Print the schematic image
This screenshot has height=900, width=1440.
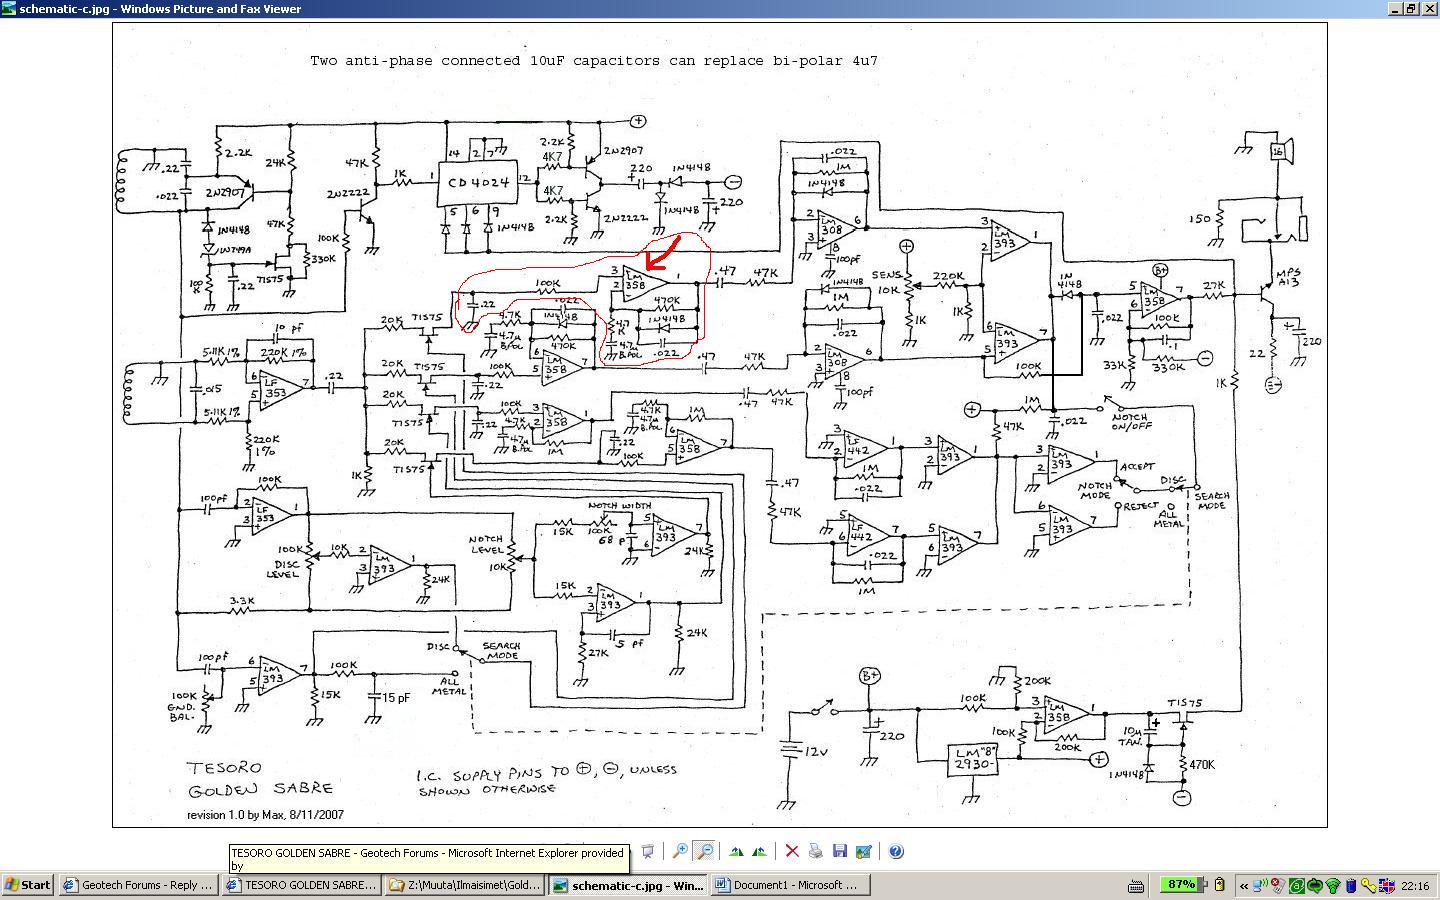click(x=816, y=851)
